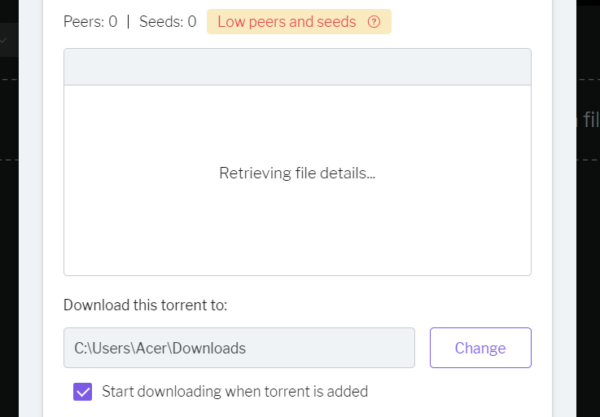
Task: Click the Low peers and seeds warning badge
Action: (299, 22)
